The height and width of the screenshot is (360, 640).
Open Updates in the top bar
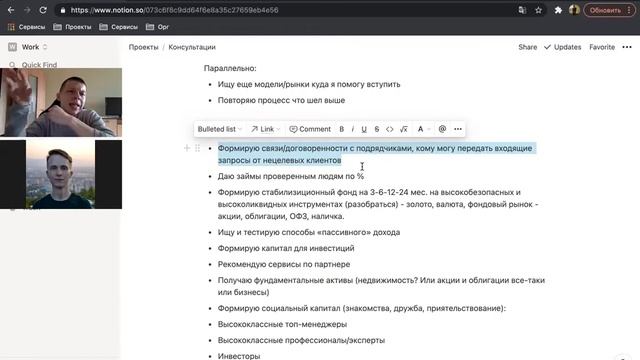[562, 47]
